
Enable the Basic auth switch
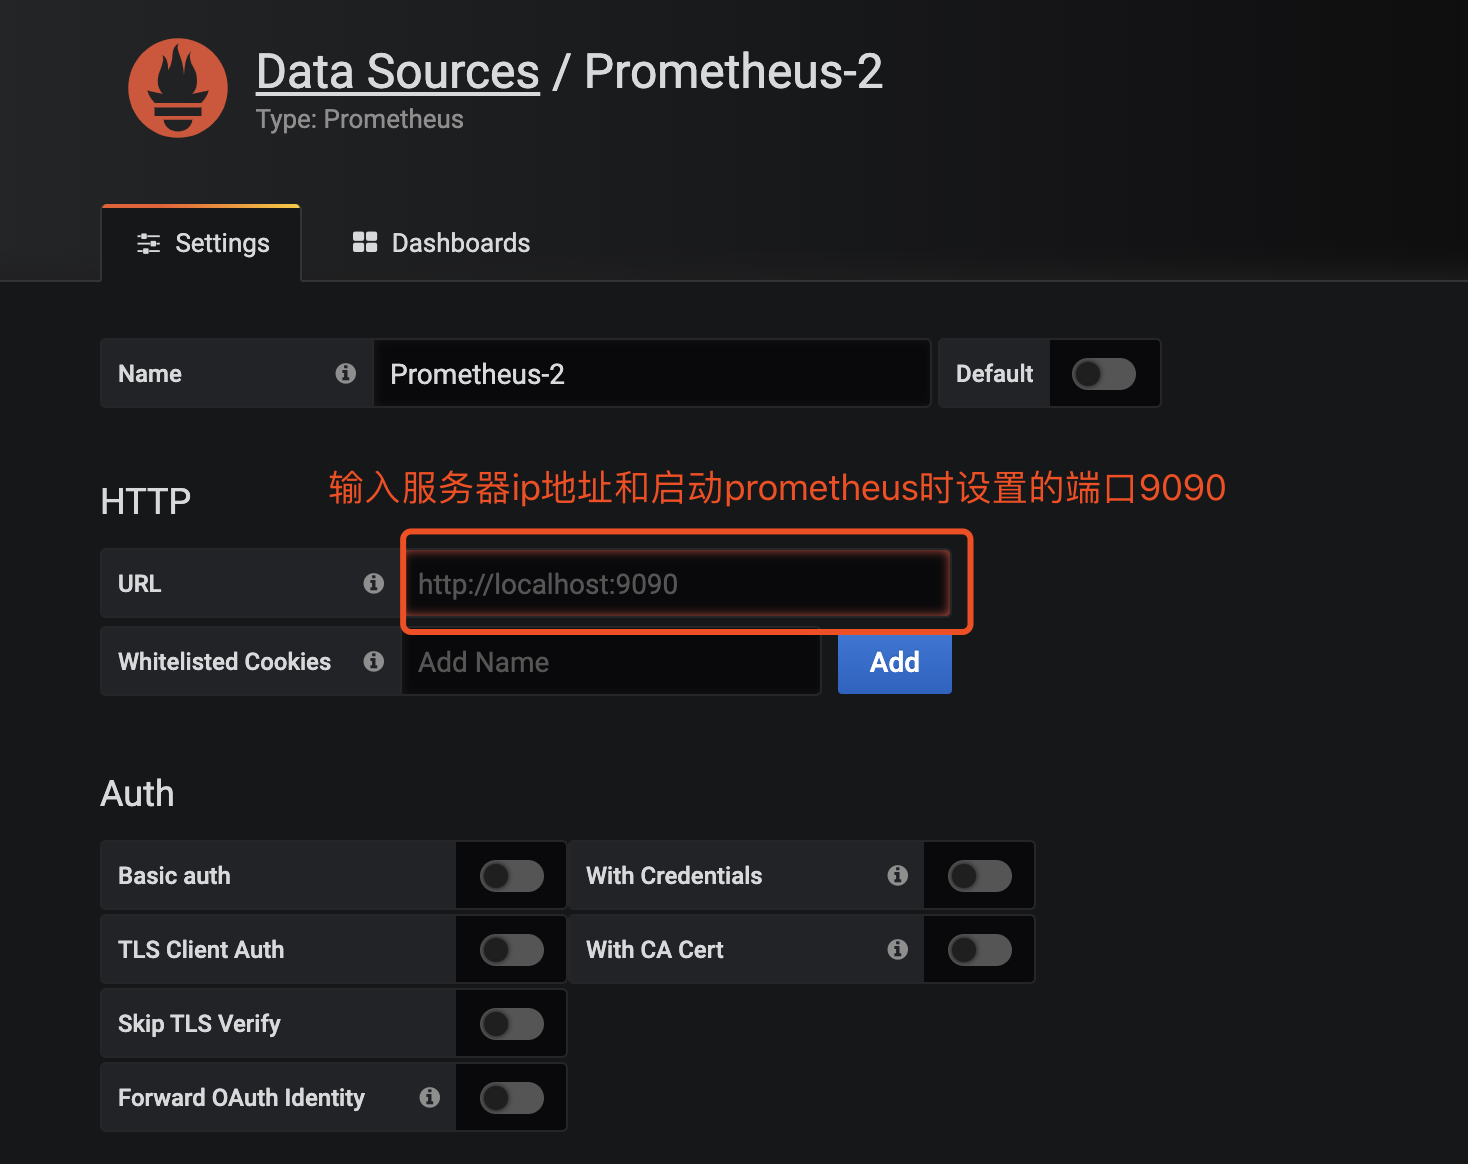(512, 876)
